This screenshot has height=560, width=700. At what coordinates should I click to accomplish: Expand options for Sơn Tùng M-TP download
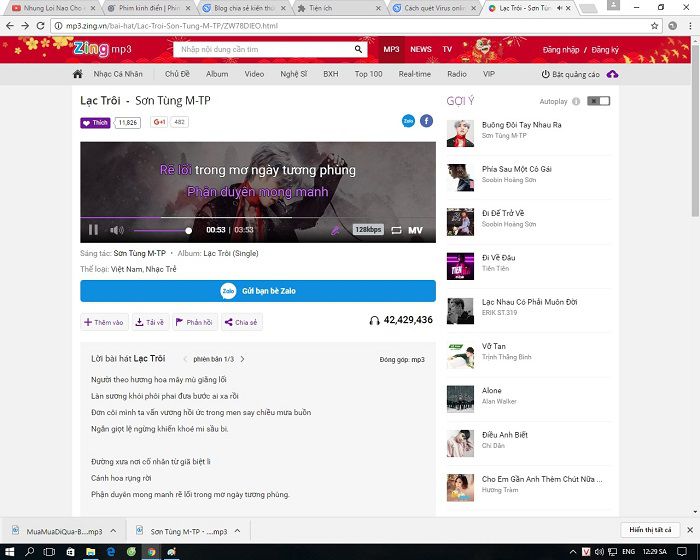238,531
